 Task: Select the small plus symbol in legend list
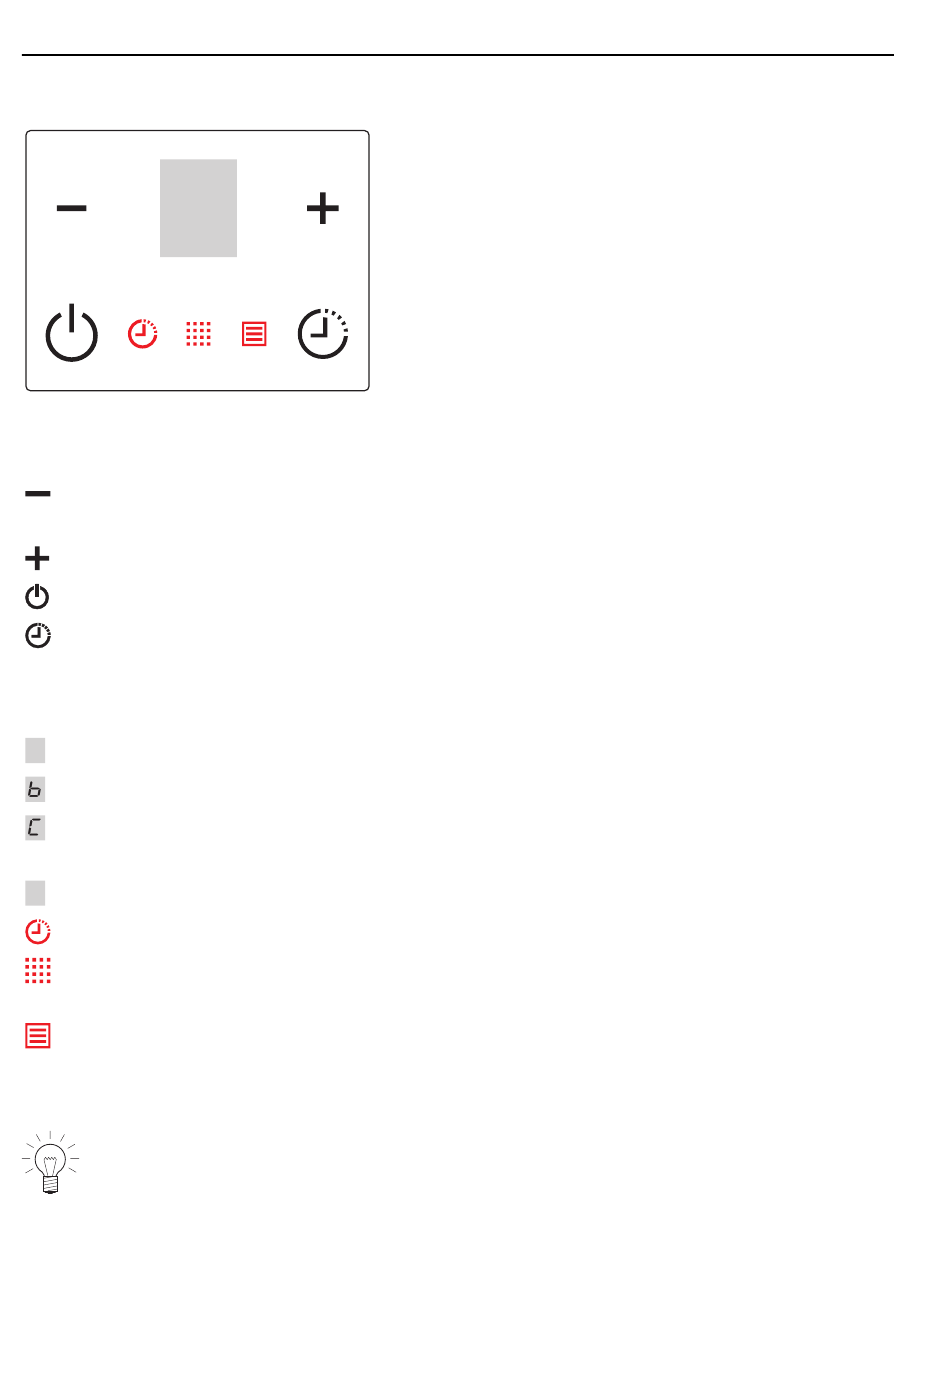pos(38,557)
